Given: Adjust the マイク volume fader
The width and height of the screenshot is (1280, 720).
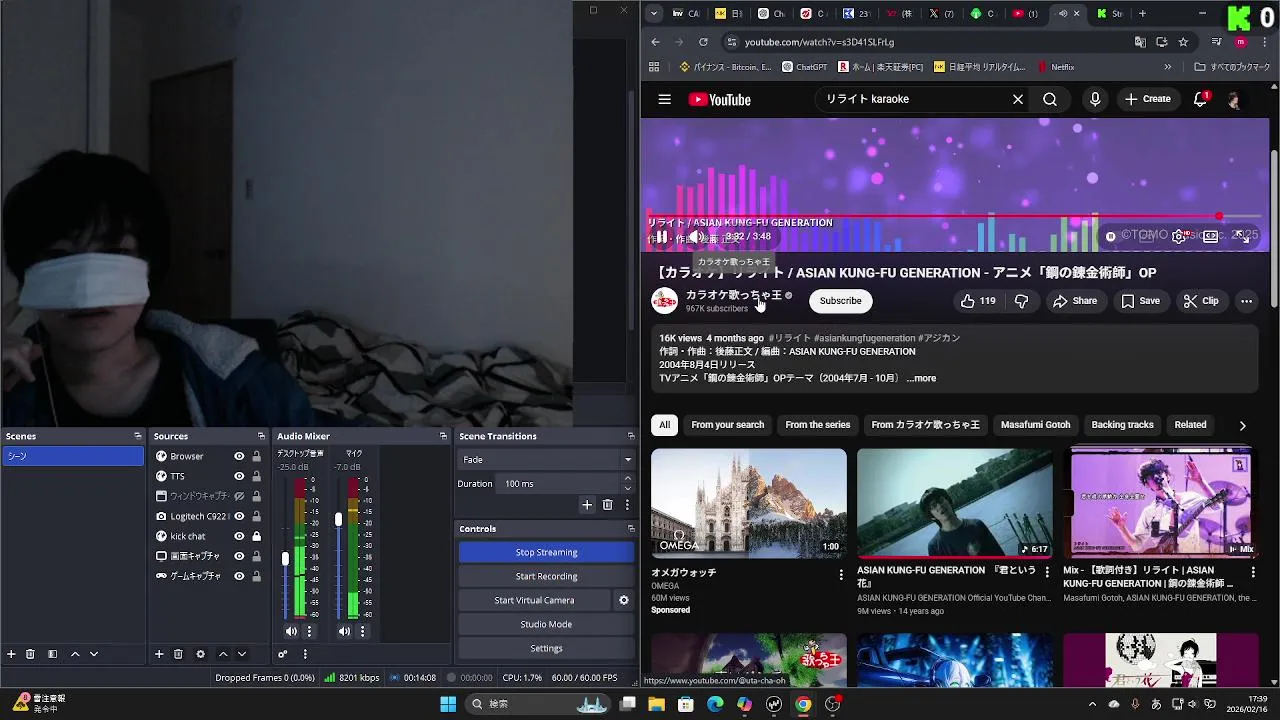Looking at the screenshot, I should click(338, 519).
